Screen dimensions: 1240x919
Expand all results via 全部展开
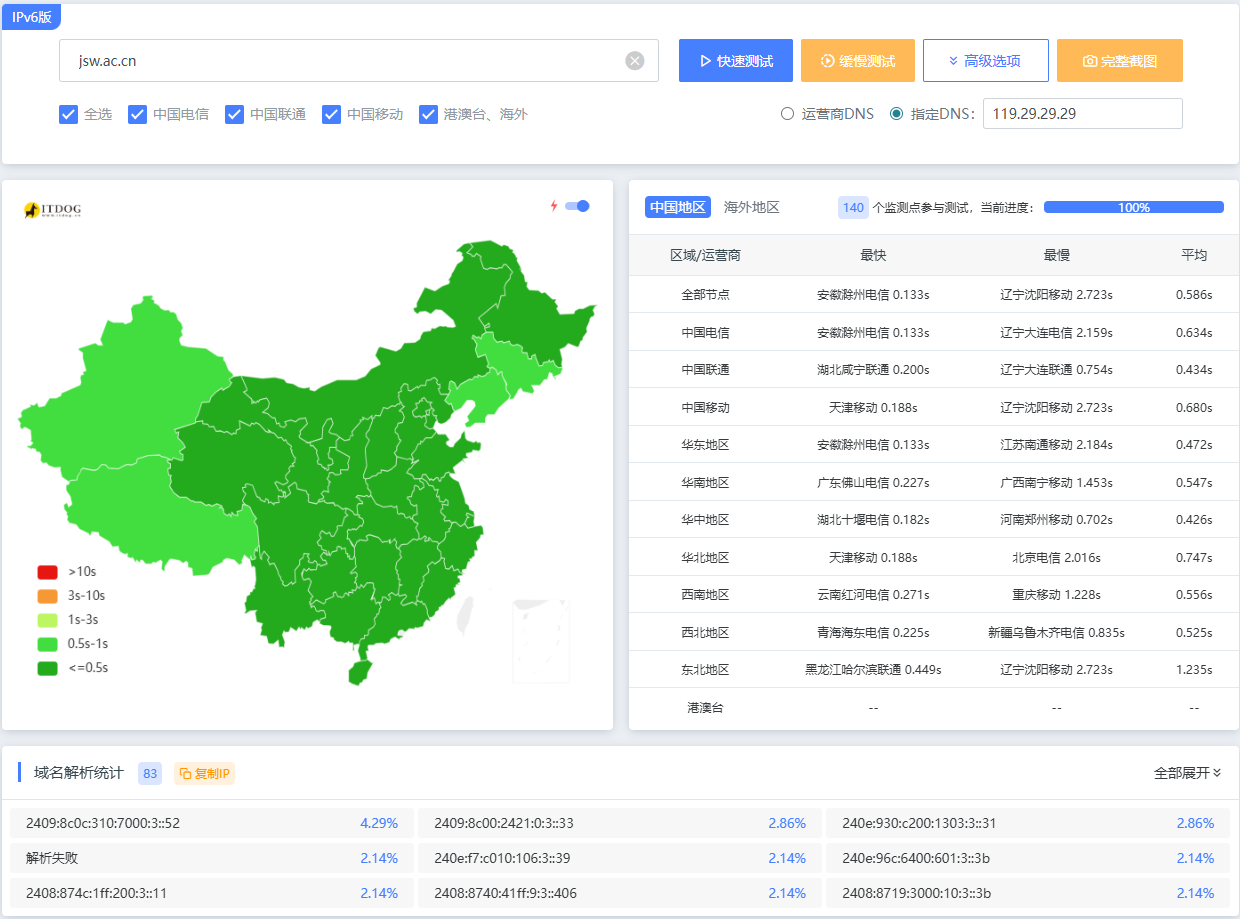tap(1187, 772)
